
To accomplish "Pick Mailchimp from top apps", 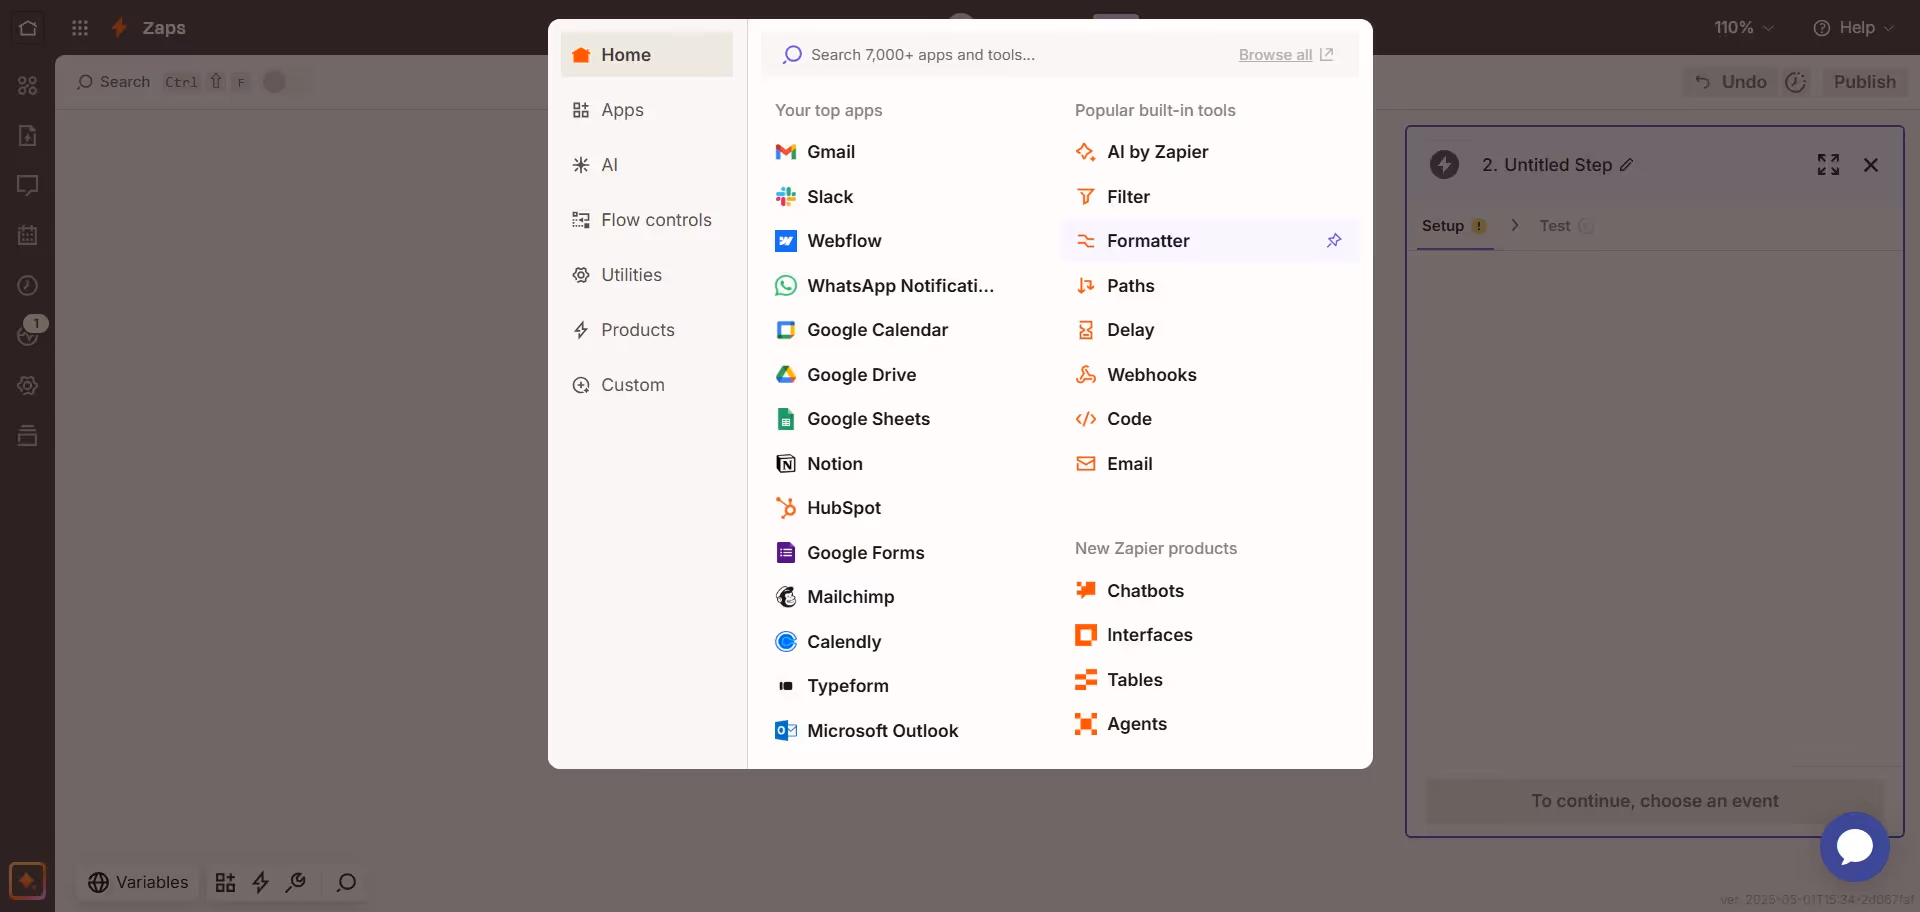I will pos(834,597).
